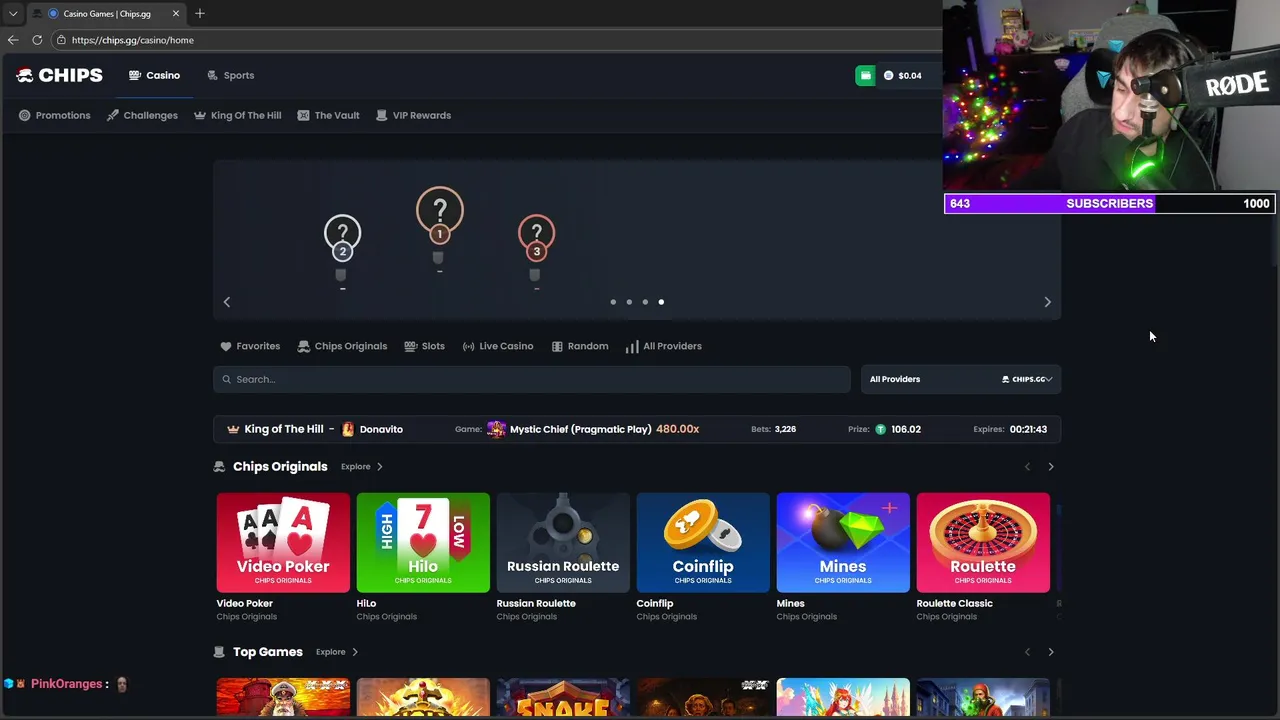The height and width of the screenshot is (720, 1280).
Task: Go back in browser
Action: (x=13, y=40)
